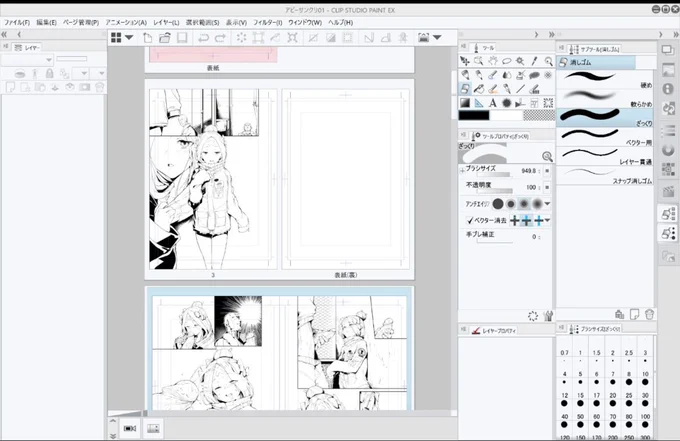Select the レイヤー貫通 eraser sub tool
This screenshot has width=680, height=441.
[x=605, y=156]
